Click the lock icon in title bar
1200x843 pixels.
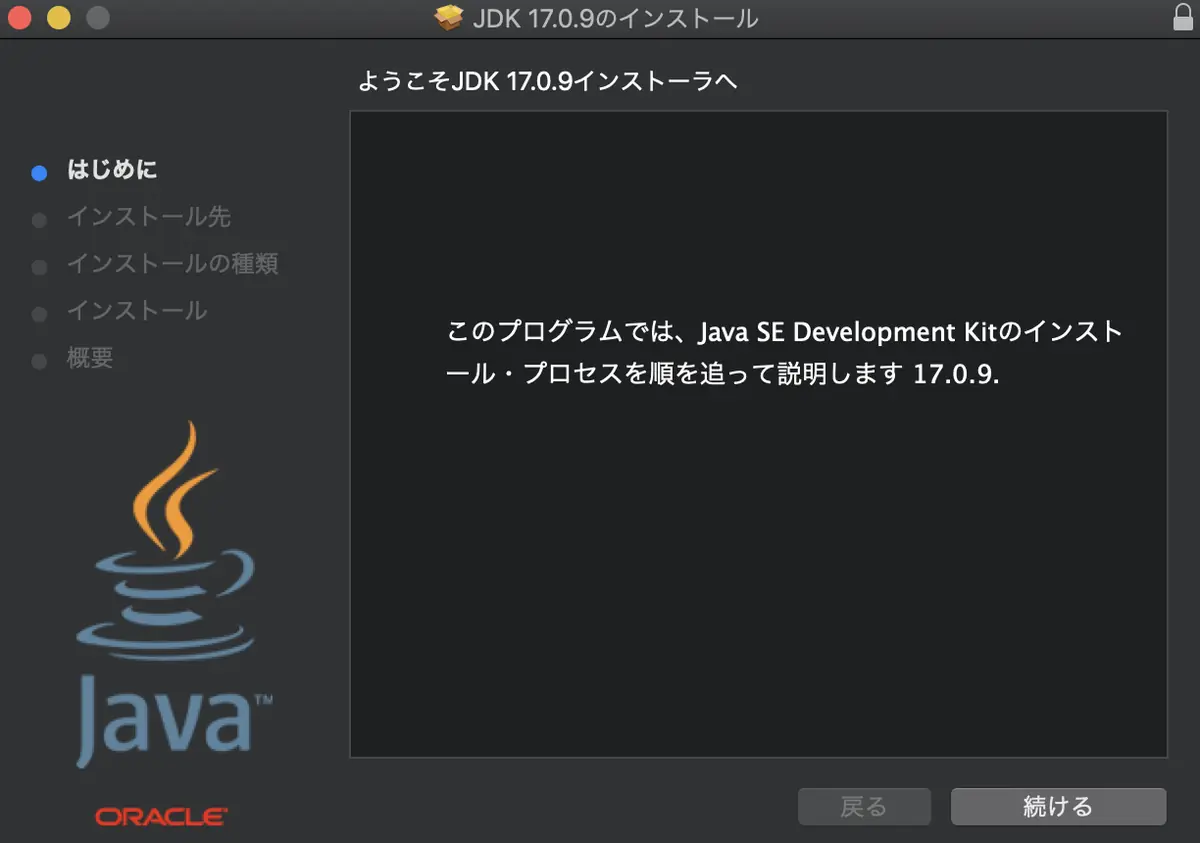1181,17
